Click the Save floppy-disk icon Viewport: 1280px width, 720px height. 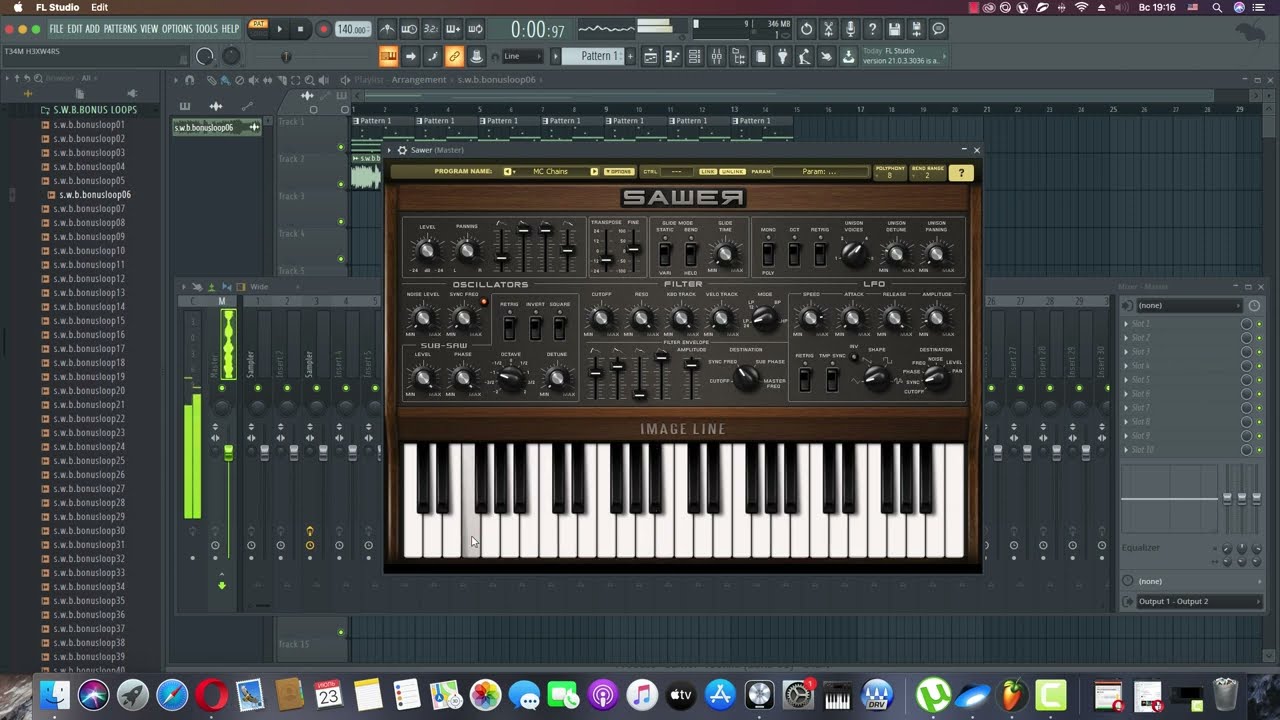[894, 29]
